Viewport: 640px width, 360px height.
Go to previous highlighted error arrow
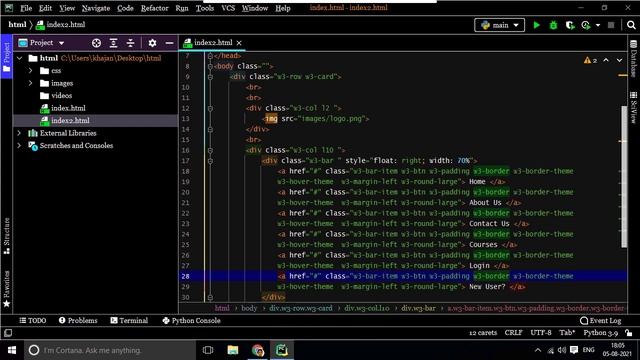pyautogui.click(x=606, y=60)
